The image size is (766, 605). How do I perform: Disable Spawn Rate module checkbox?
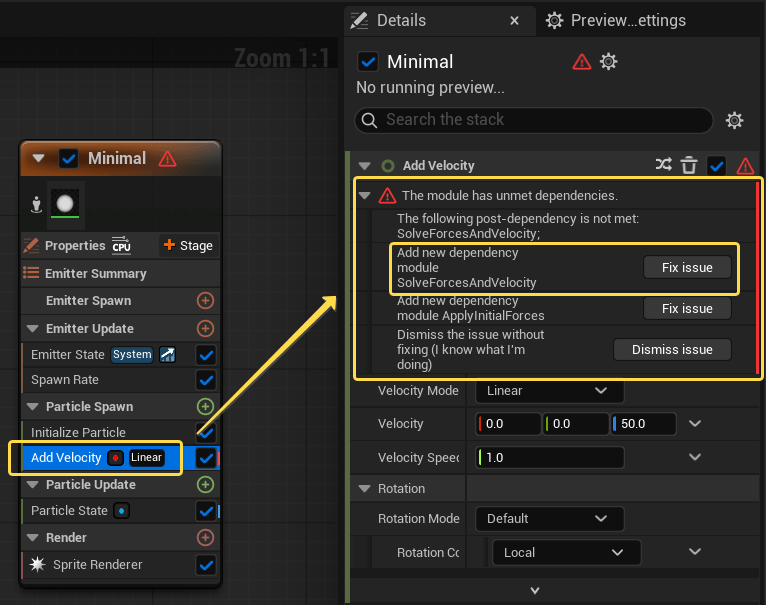(x=206, y=380)
